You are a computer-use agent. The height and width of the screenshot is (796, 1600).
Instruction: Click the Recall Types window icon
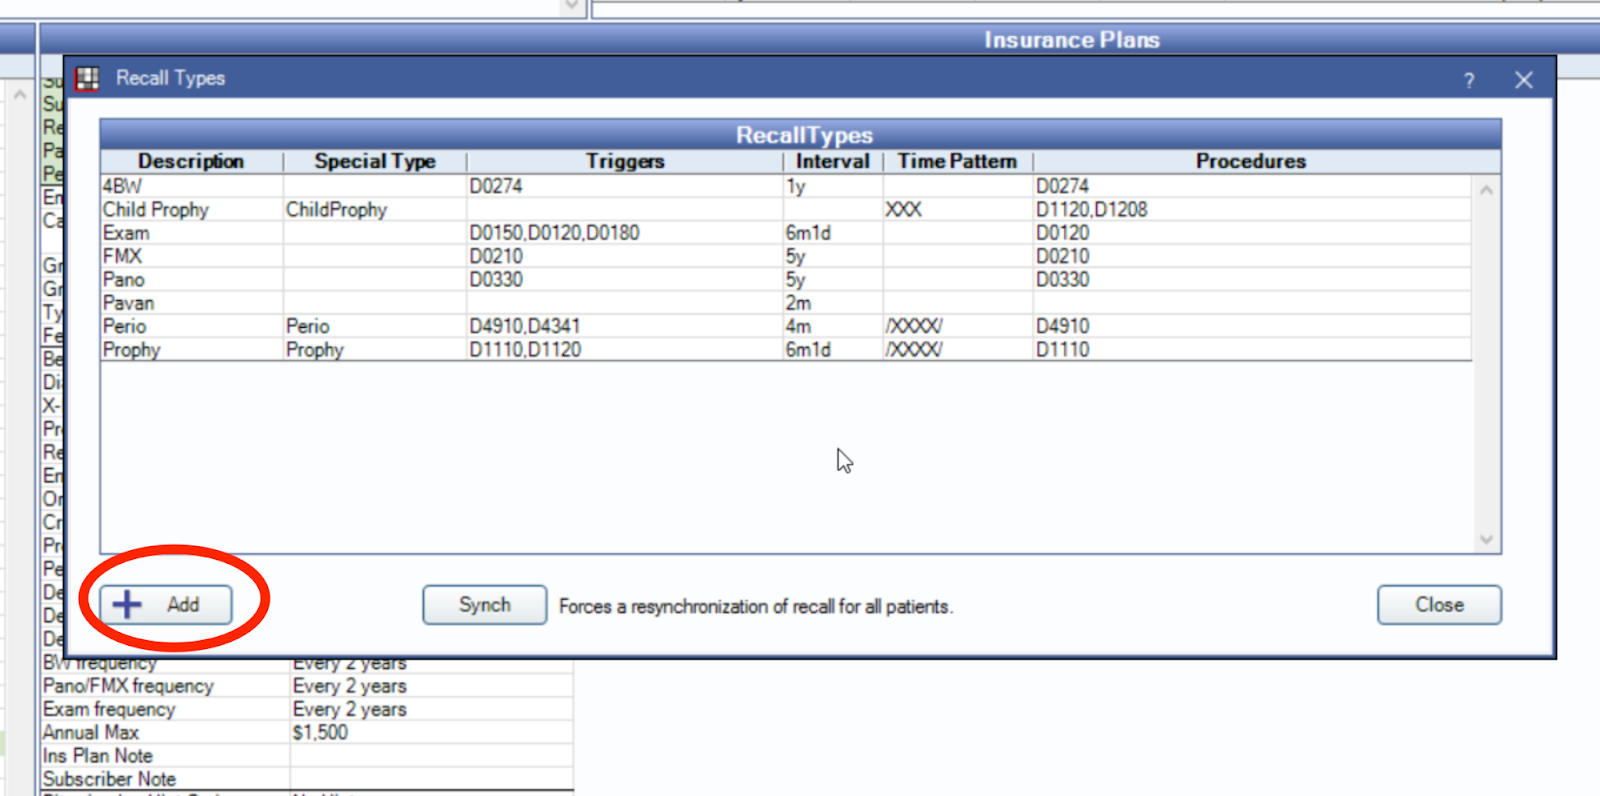(88, 79)
